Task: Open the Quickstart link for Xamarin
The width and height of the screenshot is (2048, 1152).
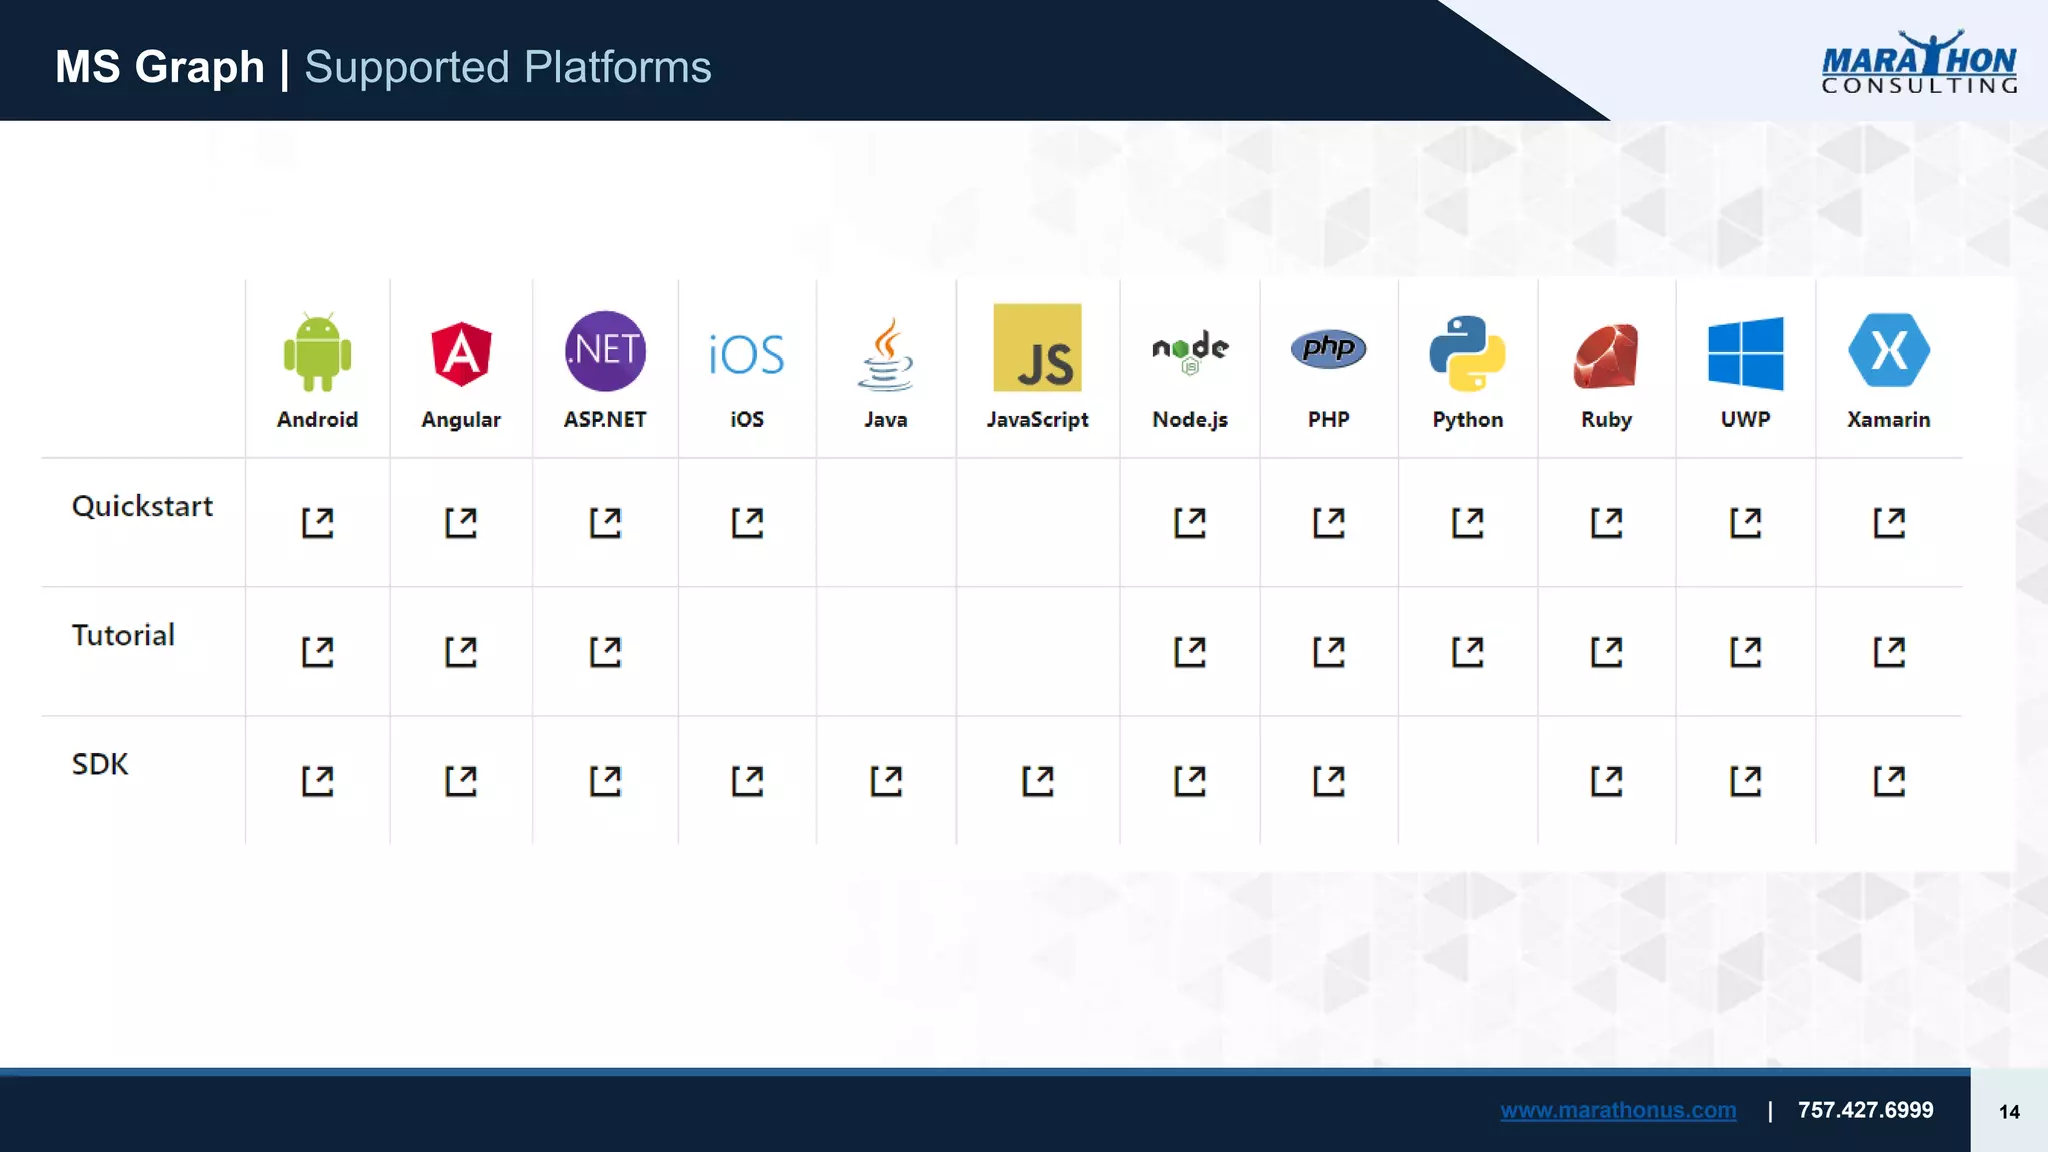Action: coord(1889,522)
